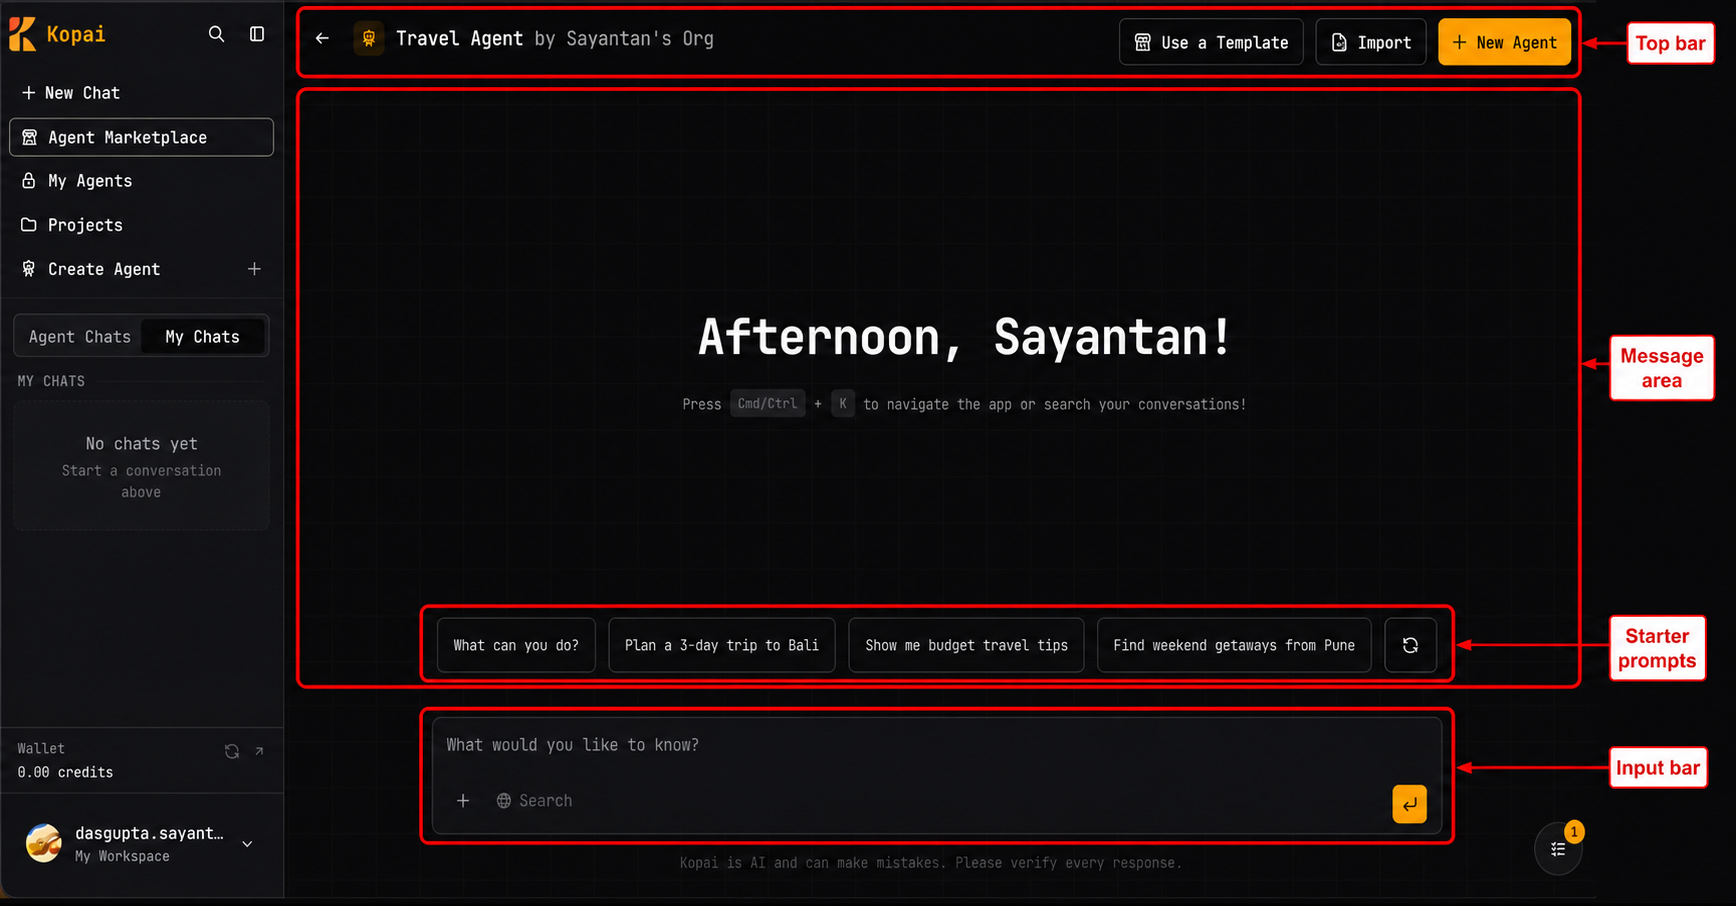The width and height of the screenshot is (1736, 906).
Task: Click the Kopai logo icon
Action: [x=23, y=34]
